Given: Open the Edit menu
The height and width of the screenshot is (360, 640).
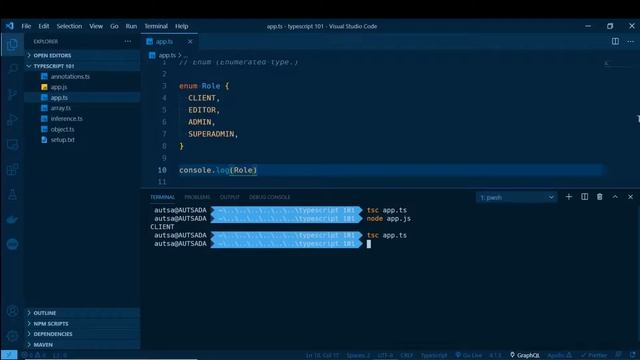Looking at the screenshot, I should click(44, 26).
